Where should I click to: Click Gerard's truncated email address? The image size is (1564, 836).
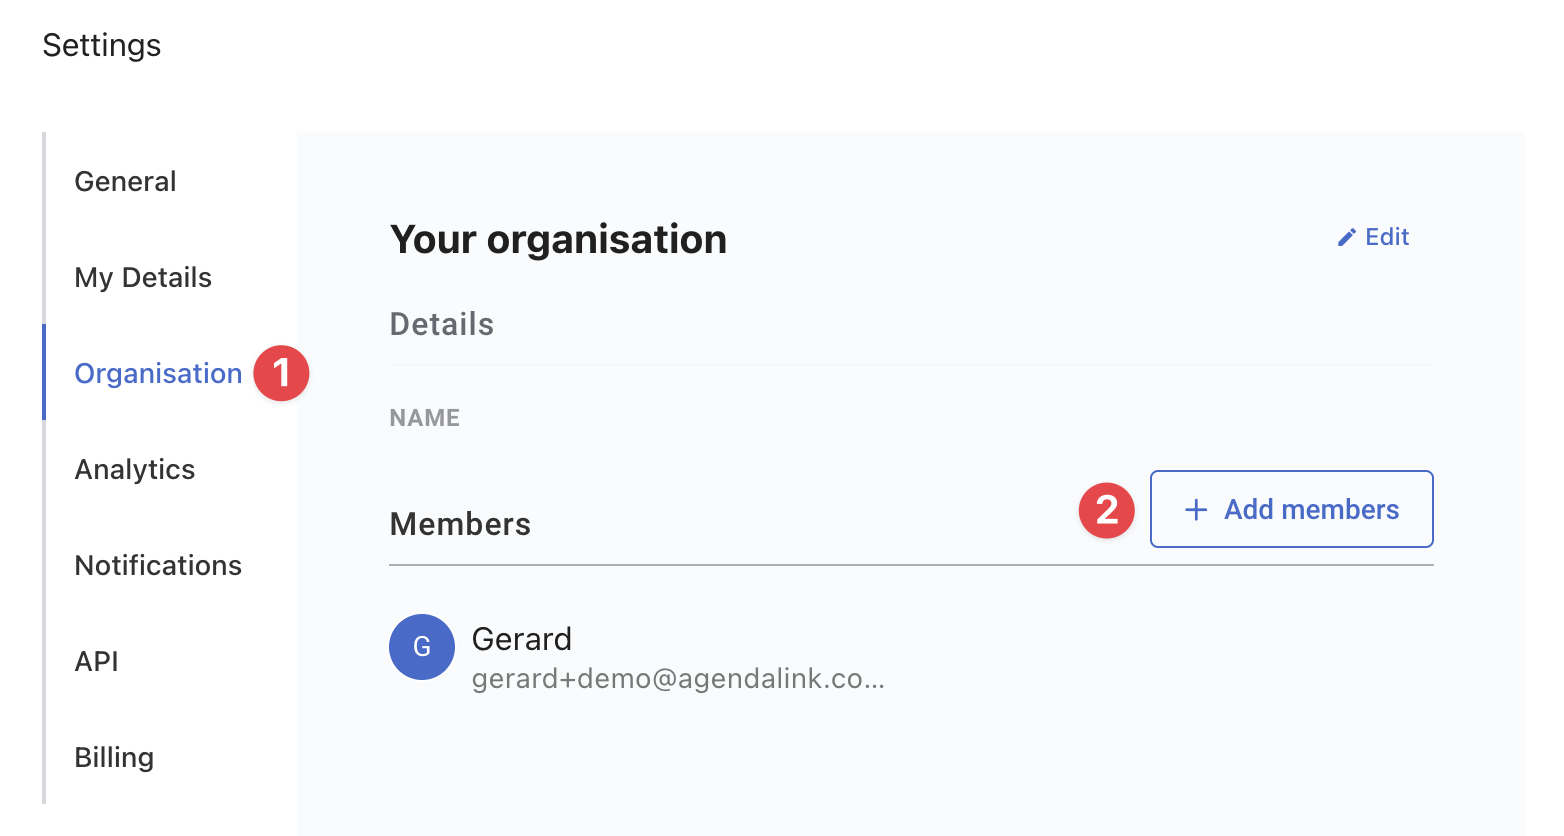coord(678,678)
